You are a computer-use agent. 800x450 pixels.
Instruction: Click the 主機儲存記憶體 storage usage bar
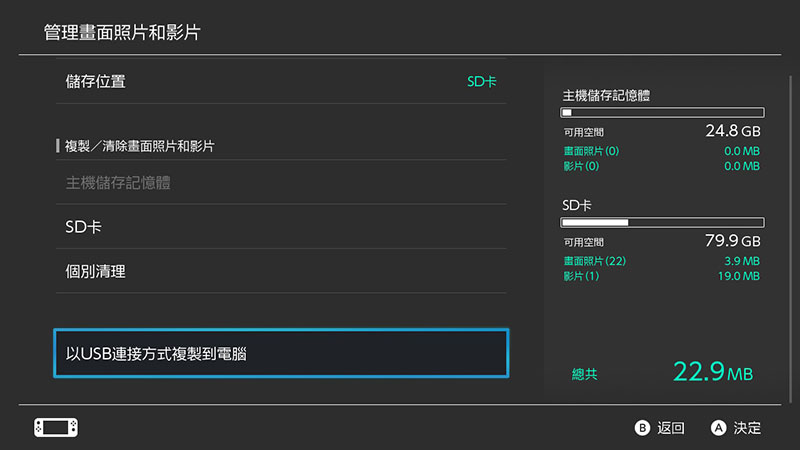[x=662, y=113]
